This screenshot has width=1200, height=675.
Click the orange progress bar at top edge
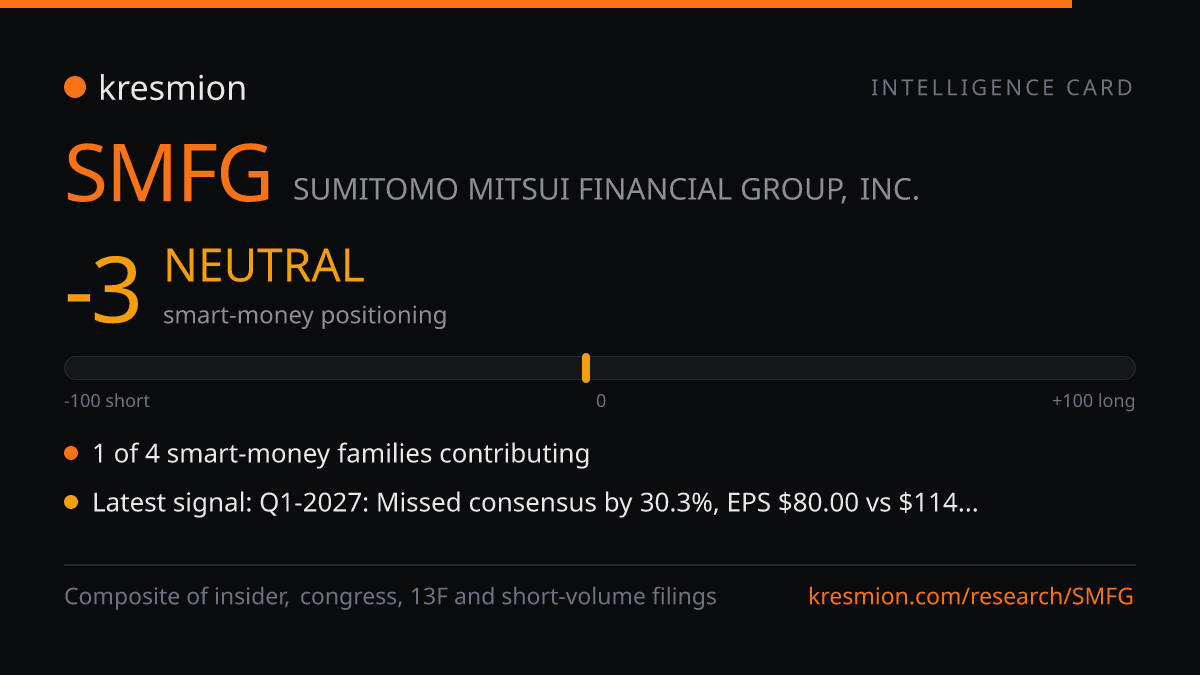536,4
